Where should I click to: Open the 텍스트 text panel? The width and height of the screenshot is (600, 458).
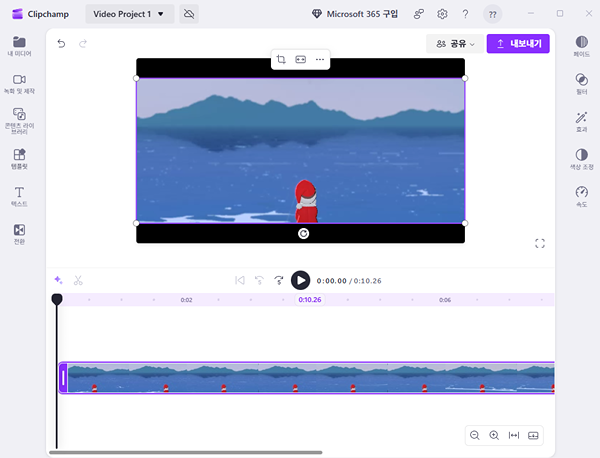[x=18, y=195]
